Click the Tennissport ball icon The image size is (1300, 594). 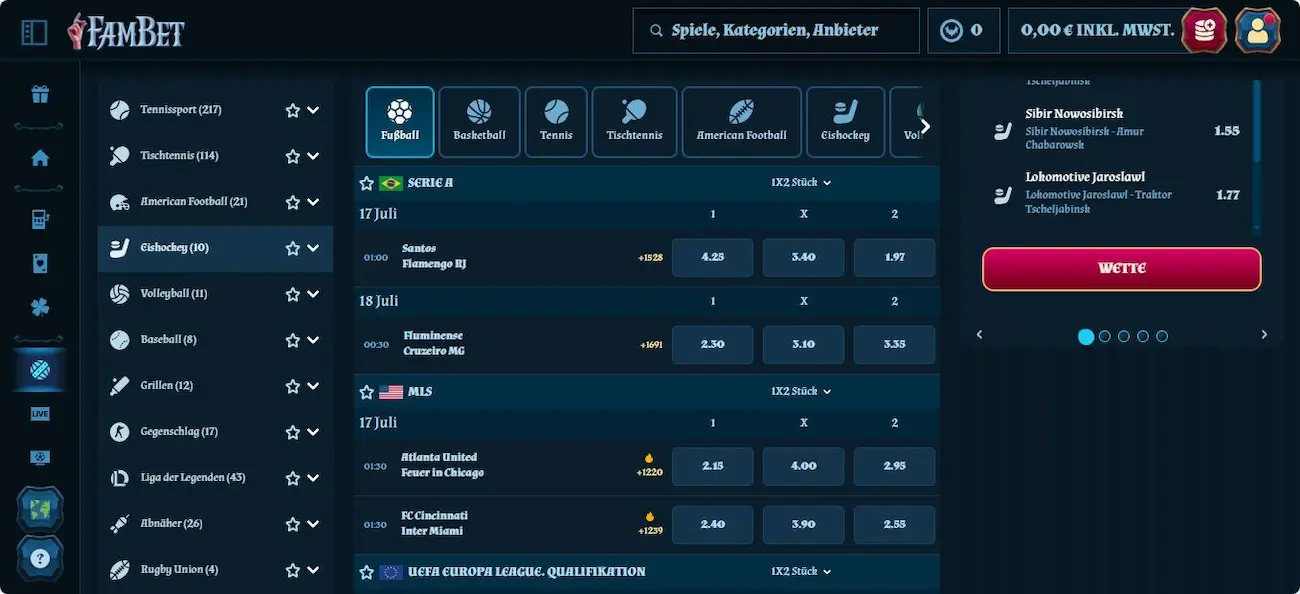[x=120, y=110]
